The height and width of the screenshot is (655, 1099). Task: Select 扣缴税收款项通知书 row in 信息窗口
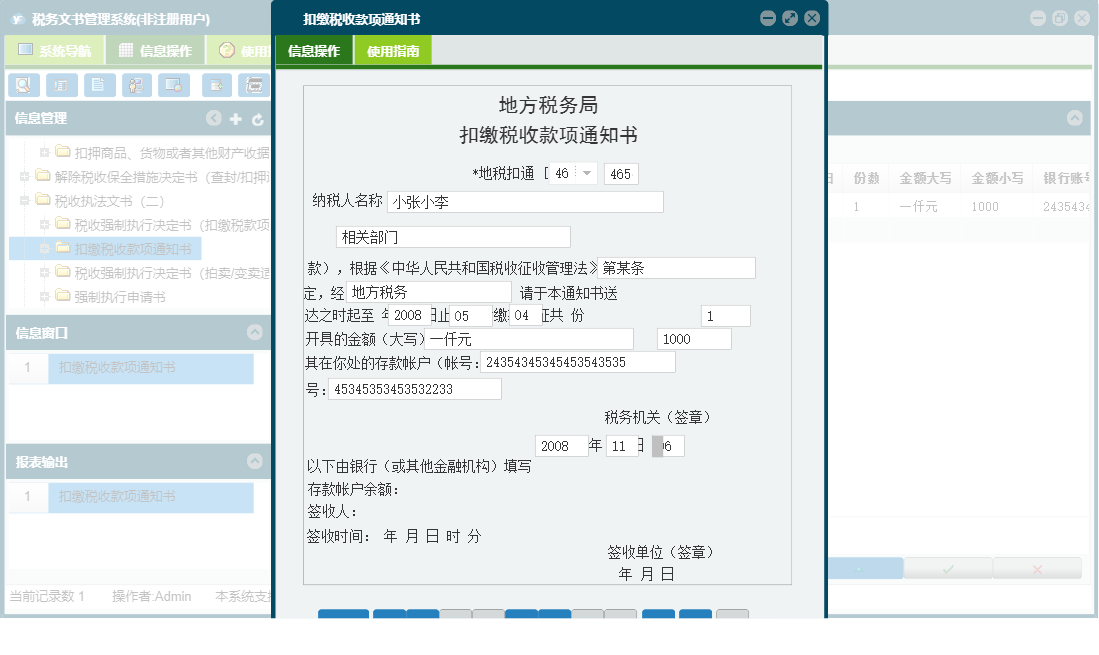(151, 368)
